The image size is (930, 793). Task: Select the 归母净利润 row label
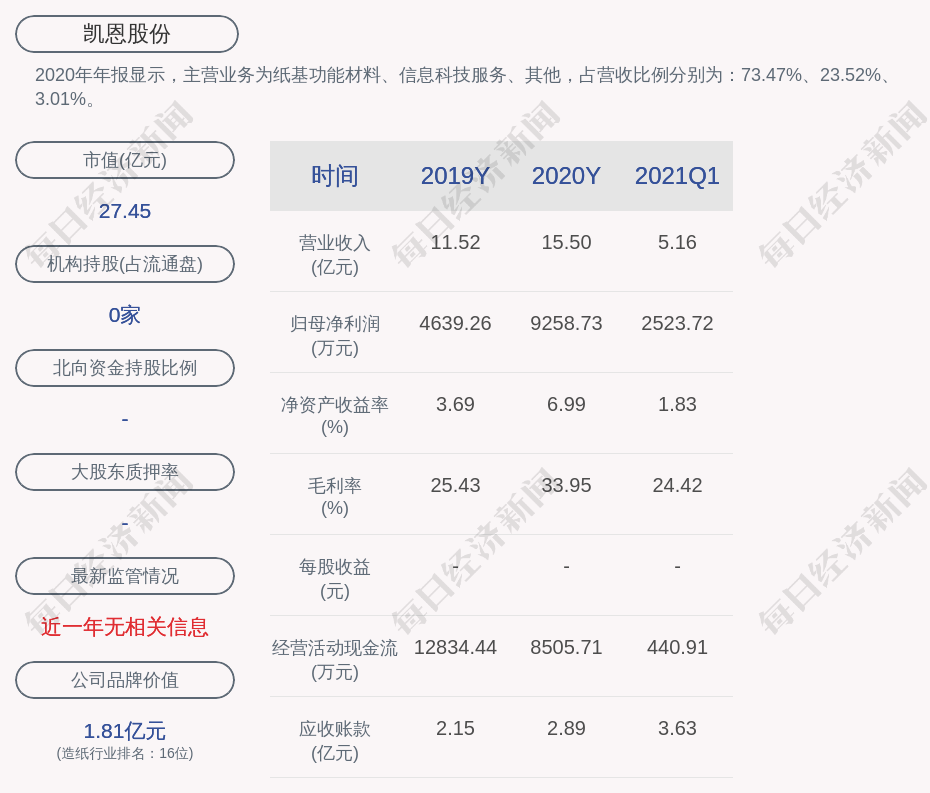(335, 336)
